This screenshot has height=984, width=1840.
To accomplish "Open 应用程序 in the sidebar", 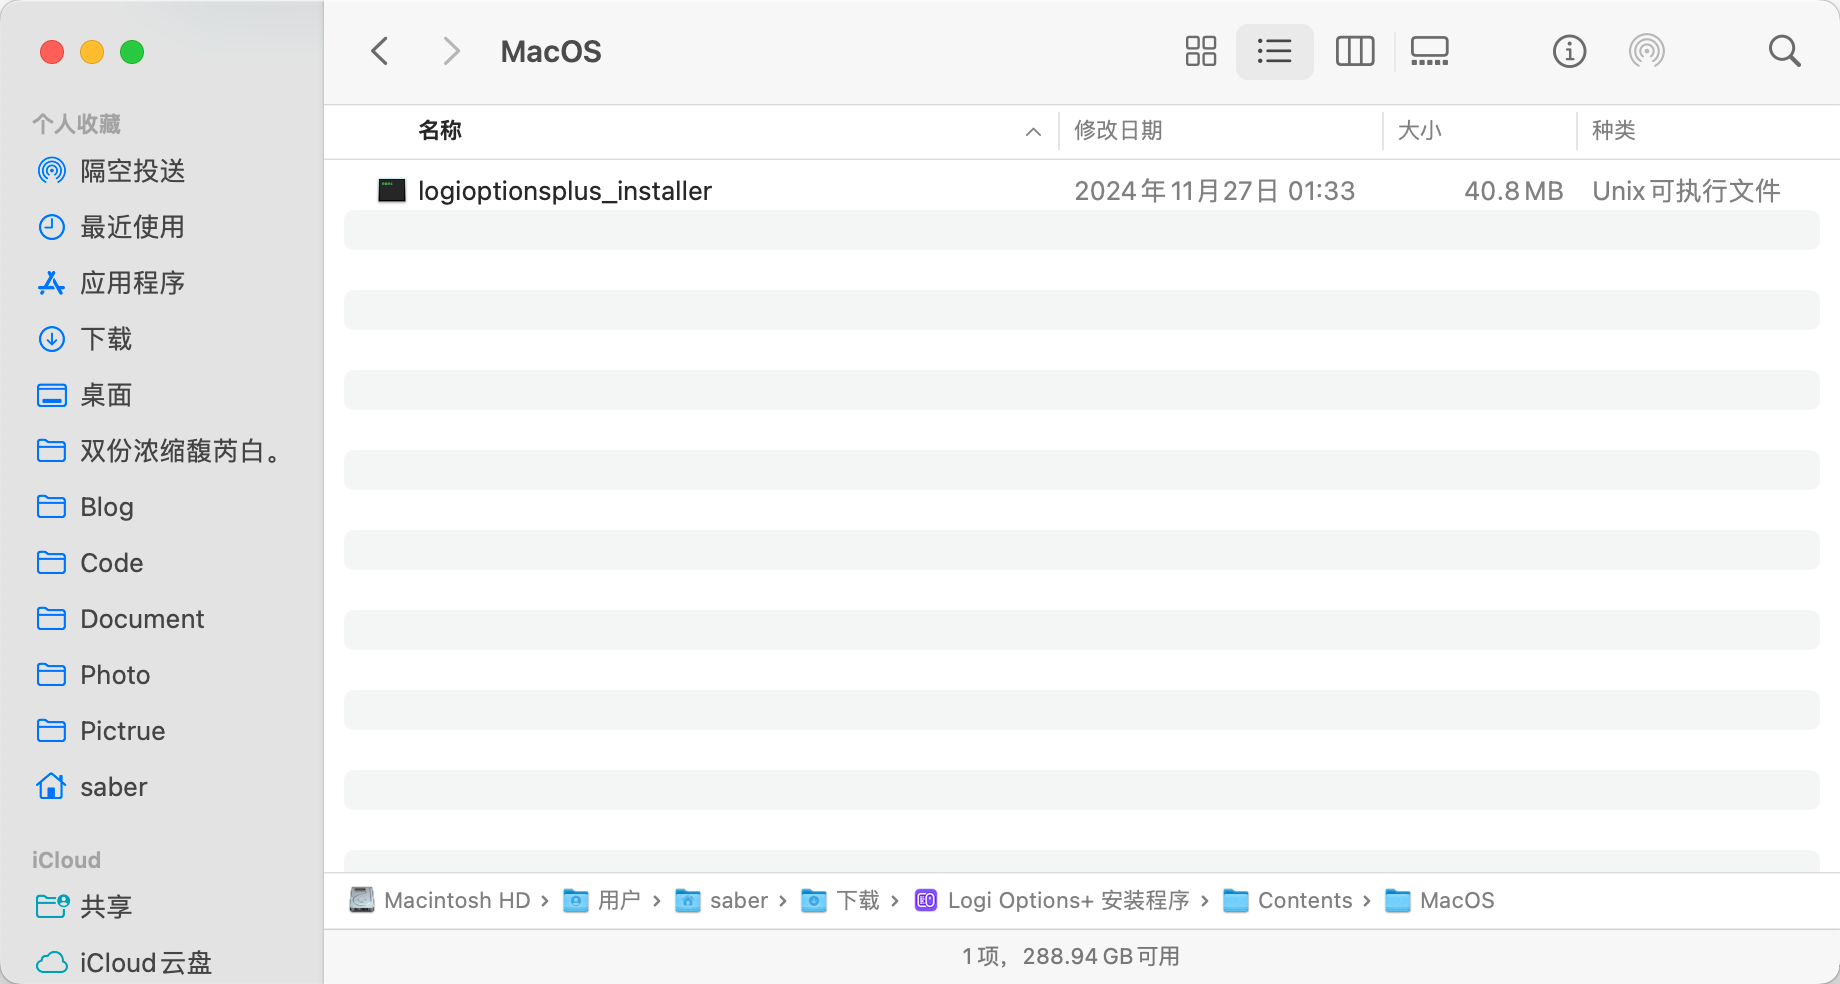I will [x=132, y=283].
